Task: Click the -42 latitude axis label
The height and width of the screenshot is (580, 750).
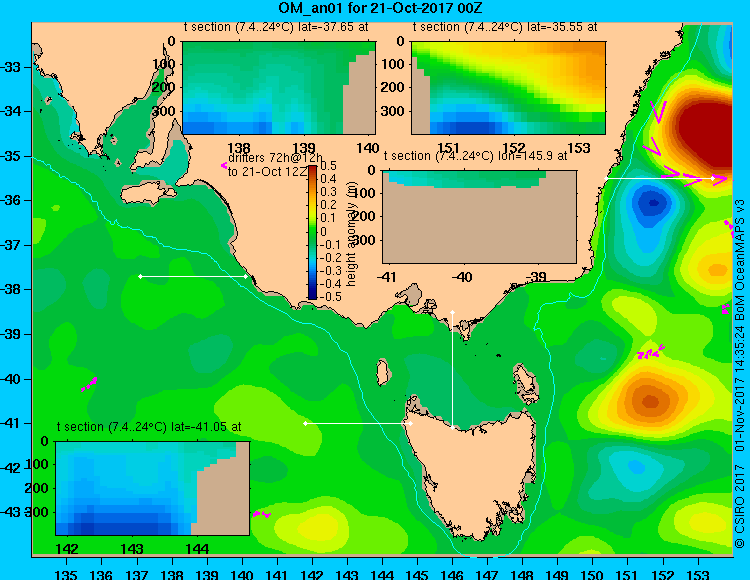Action: point(10,468)
